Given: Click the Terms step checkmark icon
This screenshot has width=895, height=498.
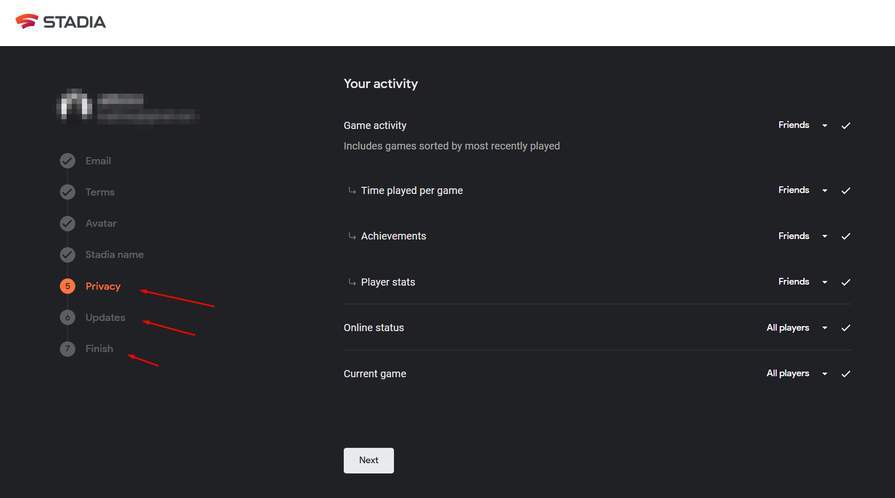Looking at the screenshot, I should pyautogui.click(x=67, y=192).
